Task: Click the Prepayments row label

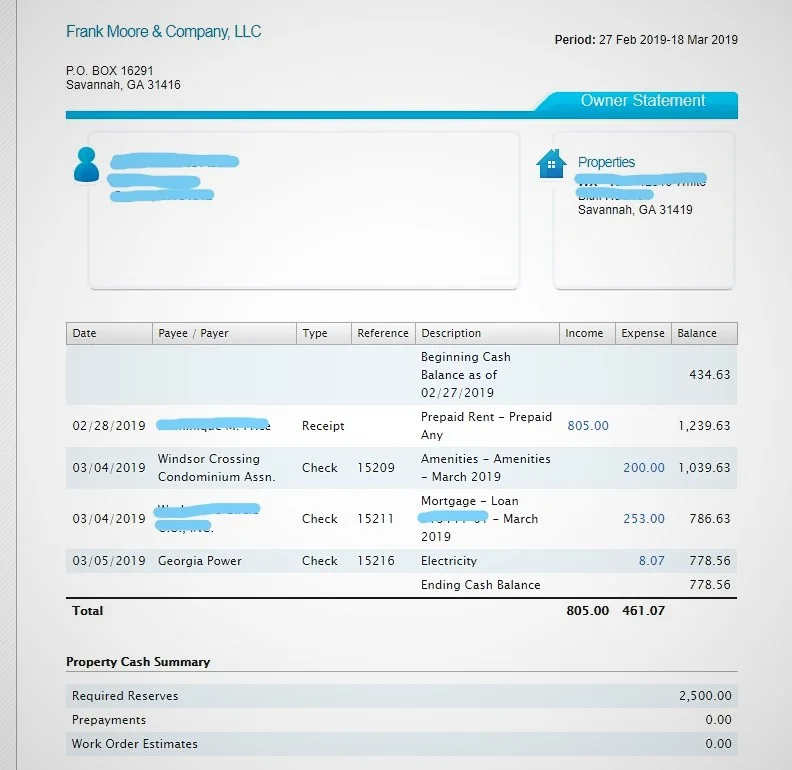Action: (109, 720)
